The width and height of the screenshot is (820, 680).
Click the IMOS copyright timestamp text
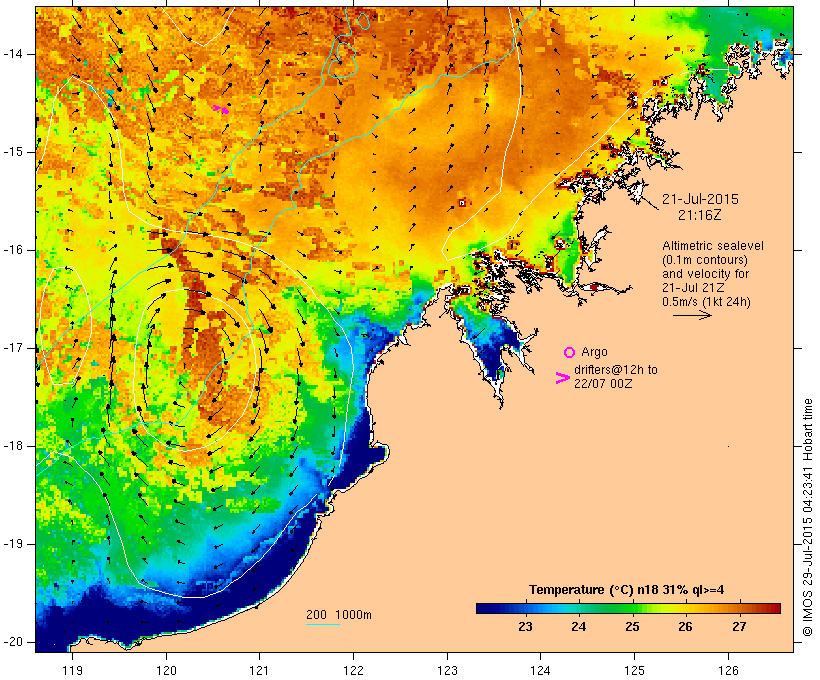pyautogui.click(x=808, y=518)
